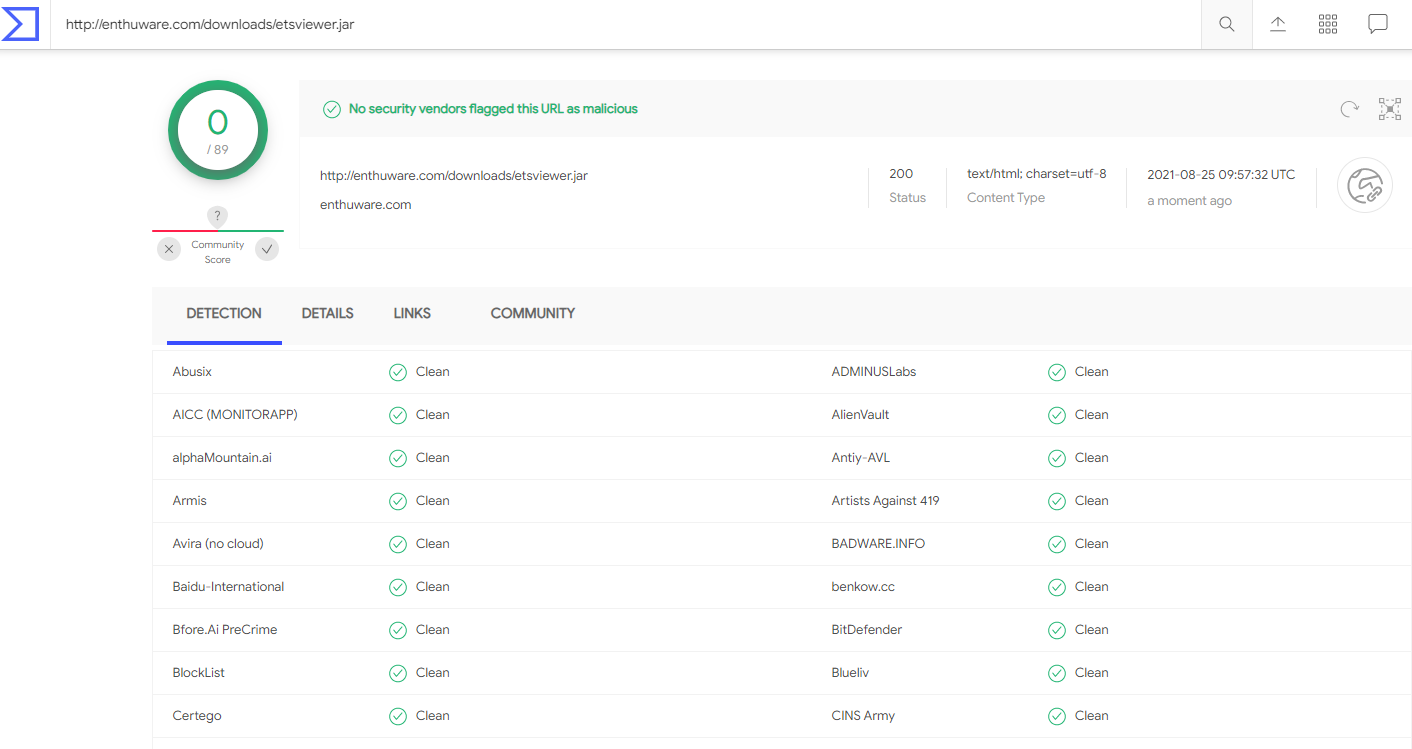1412x749 pixels.
Task: Click the search magnifier icon
Action: 1226,25
